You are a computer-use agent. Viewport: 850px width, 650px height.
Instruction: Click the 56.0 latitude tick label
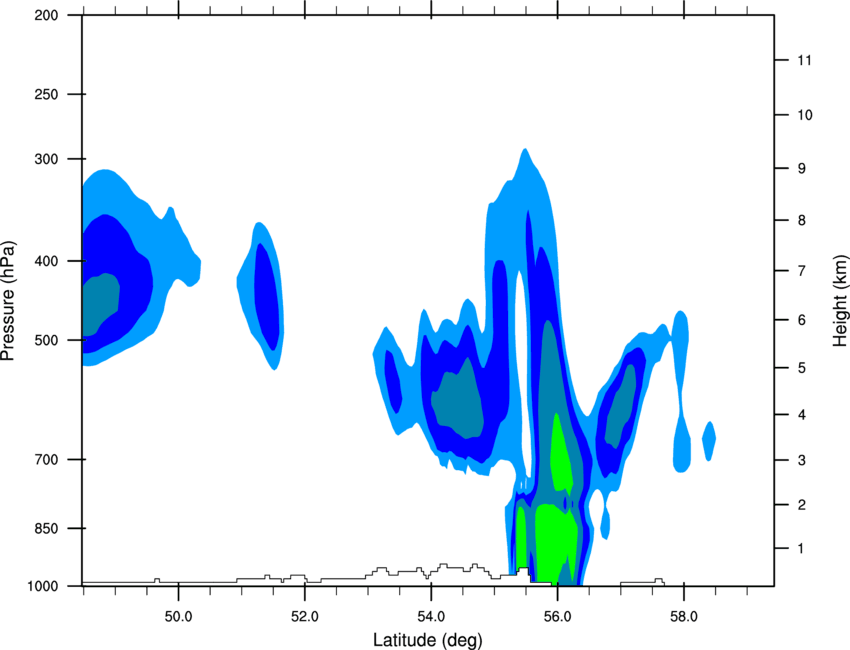(x=557, y=617)
